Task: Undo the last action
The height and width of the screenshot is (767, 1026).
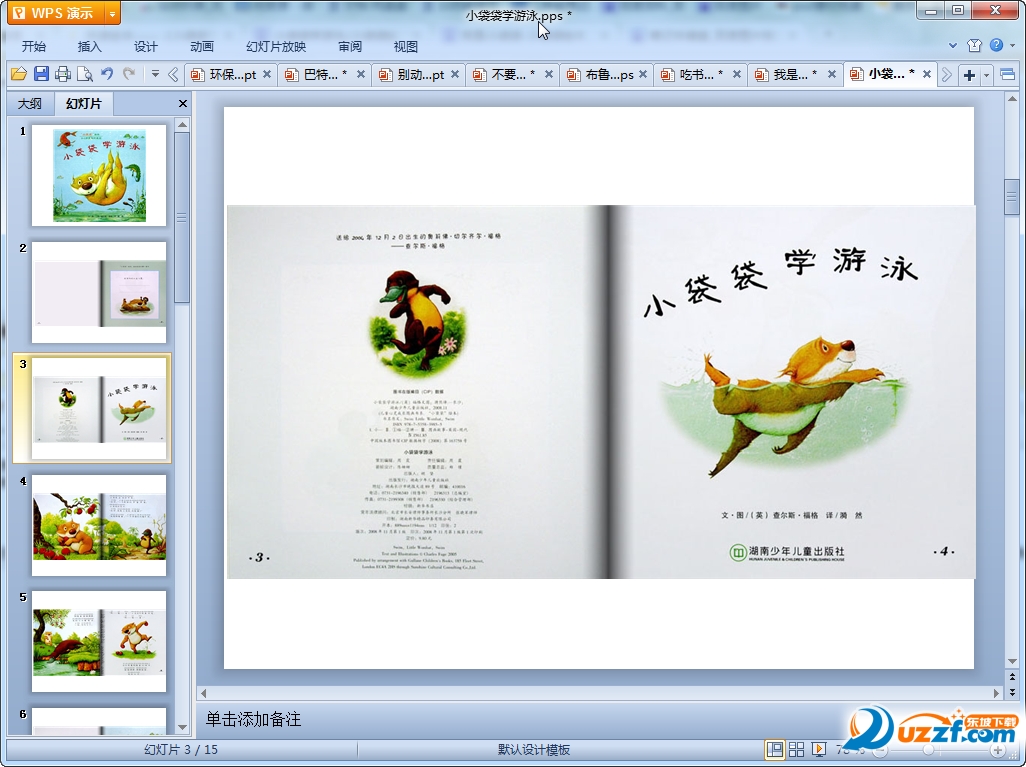Action: (x=107, y=74)
